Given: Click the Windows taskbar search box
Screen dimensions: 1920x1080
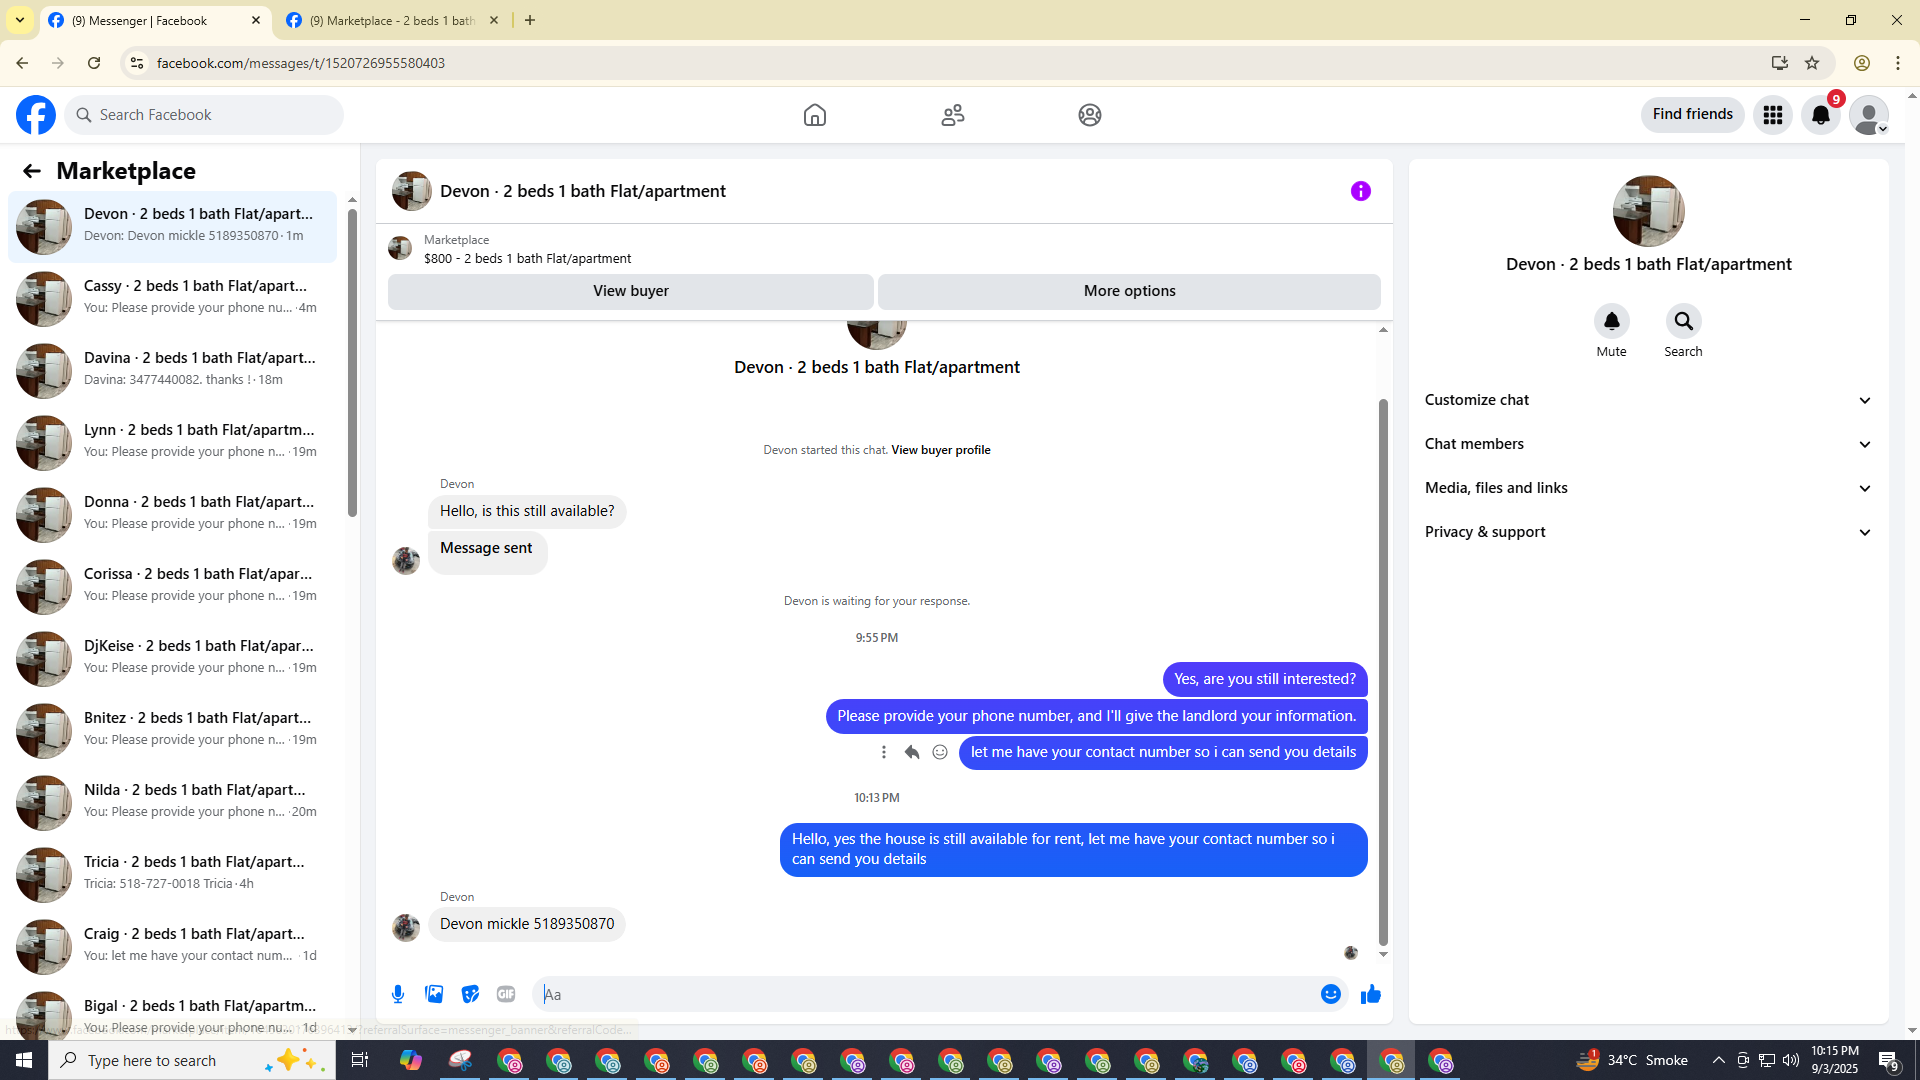Looking at the screenshot, I should click(x=192, y=1060).
